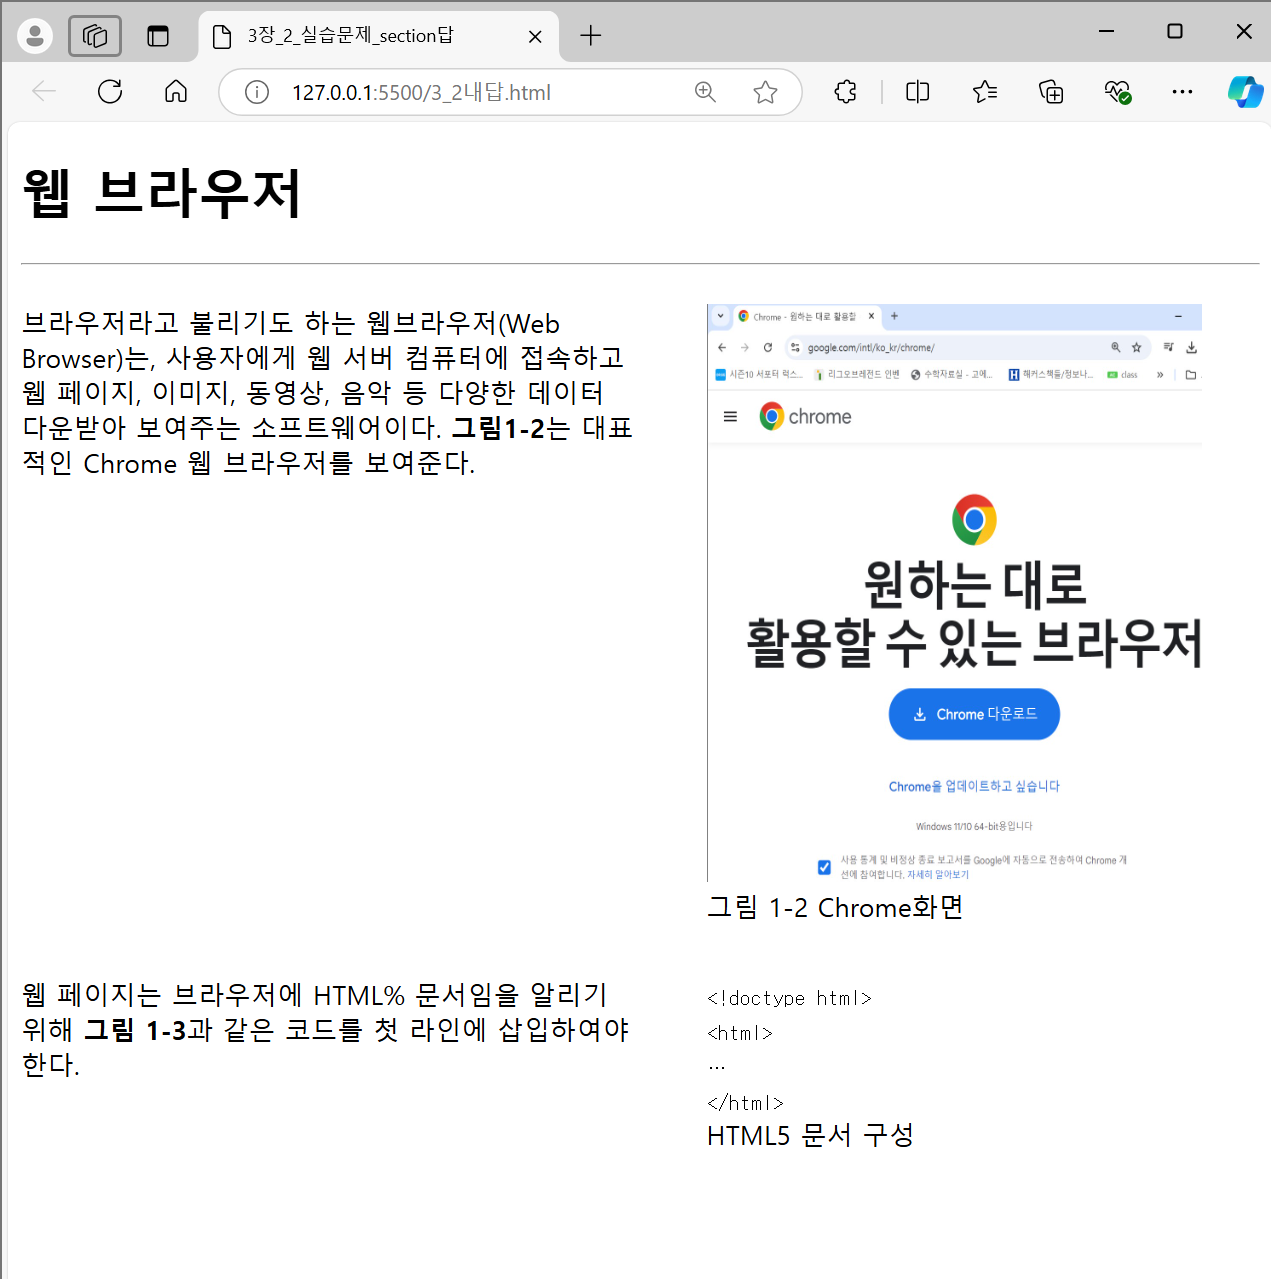Click the <!doctype html> code line
The width and height of the screenshot is (1271, 1279).
[x=789, y=998]
